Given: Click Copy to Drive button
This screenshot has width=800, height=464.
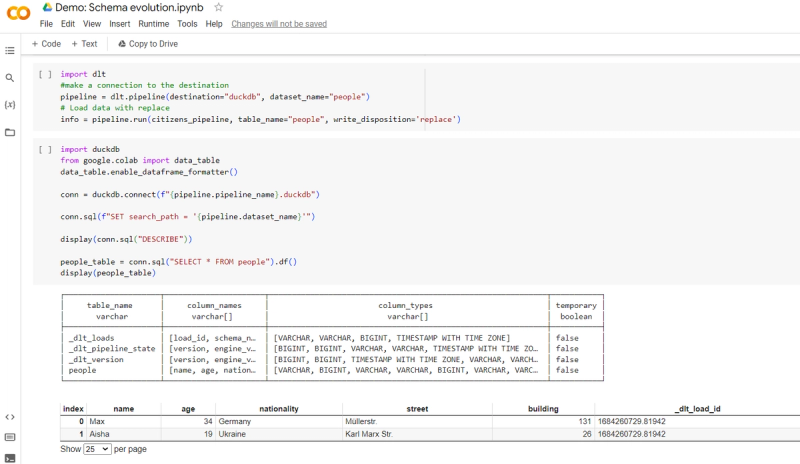Looking at the screenshot, I should pyautogui.click(x=148, y=44).
